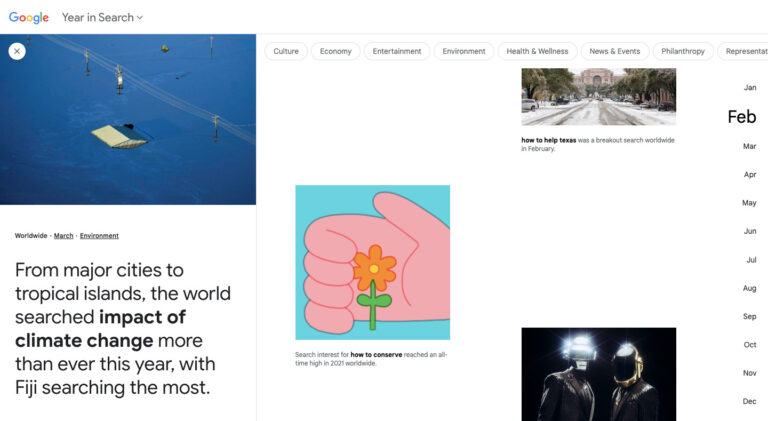Image resolution: width=768 pixels, height=421 pixels.
Task: Jump to Feb in the month timeline
Action: tap(742, 117)
